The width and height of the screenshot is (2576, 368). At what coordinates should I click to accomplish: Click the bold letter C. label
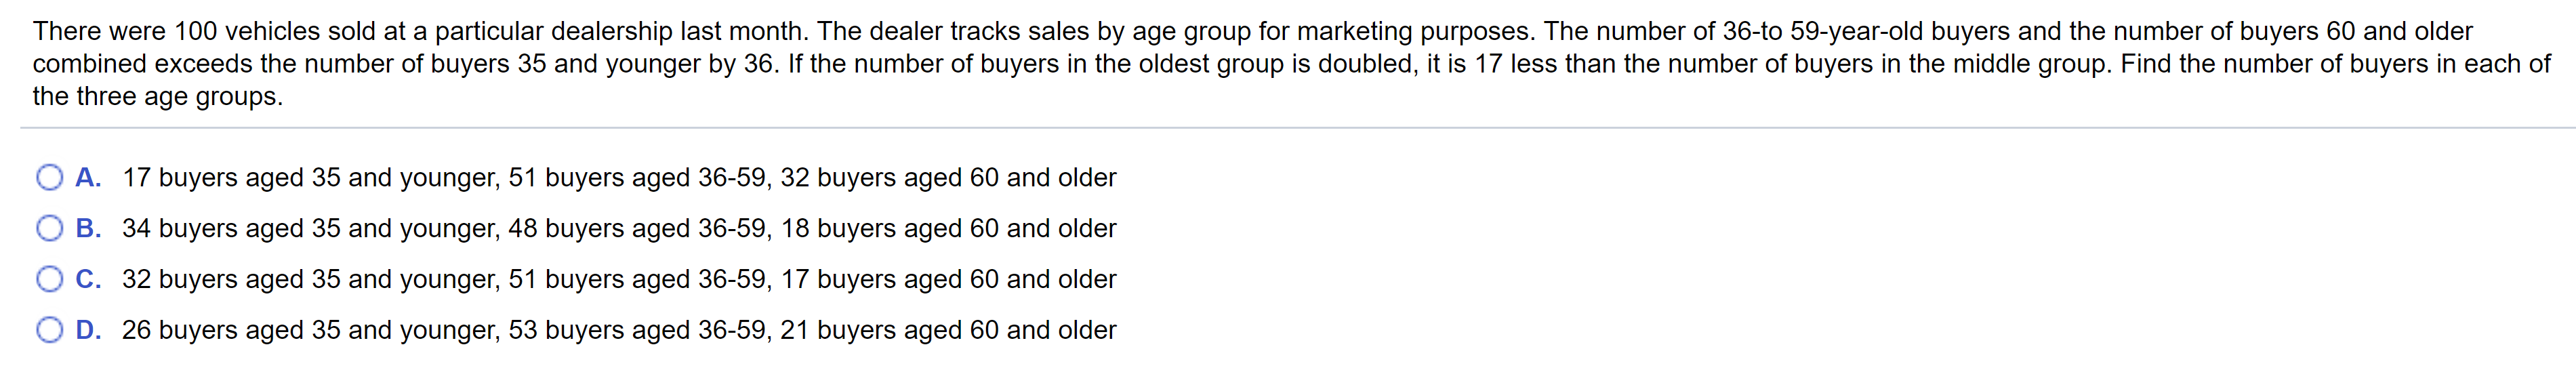[88, 279]
